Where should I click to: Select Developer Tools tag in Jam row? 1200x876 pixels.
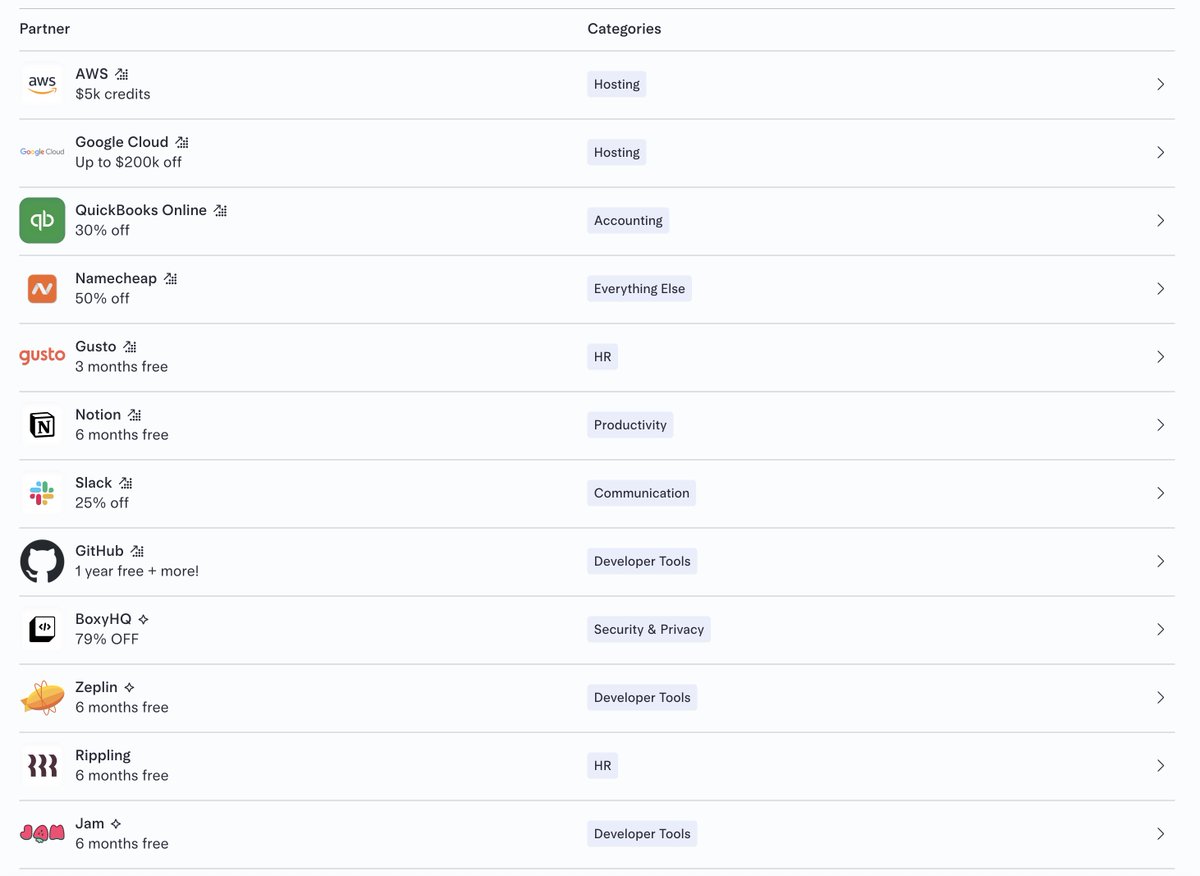[x=642, y=833]
